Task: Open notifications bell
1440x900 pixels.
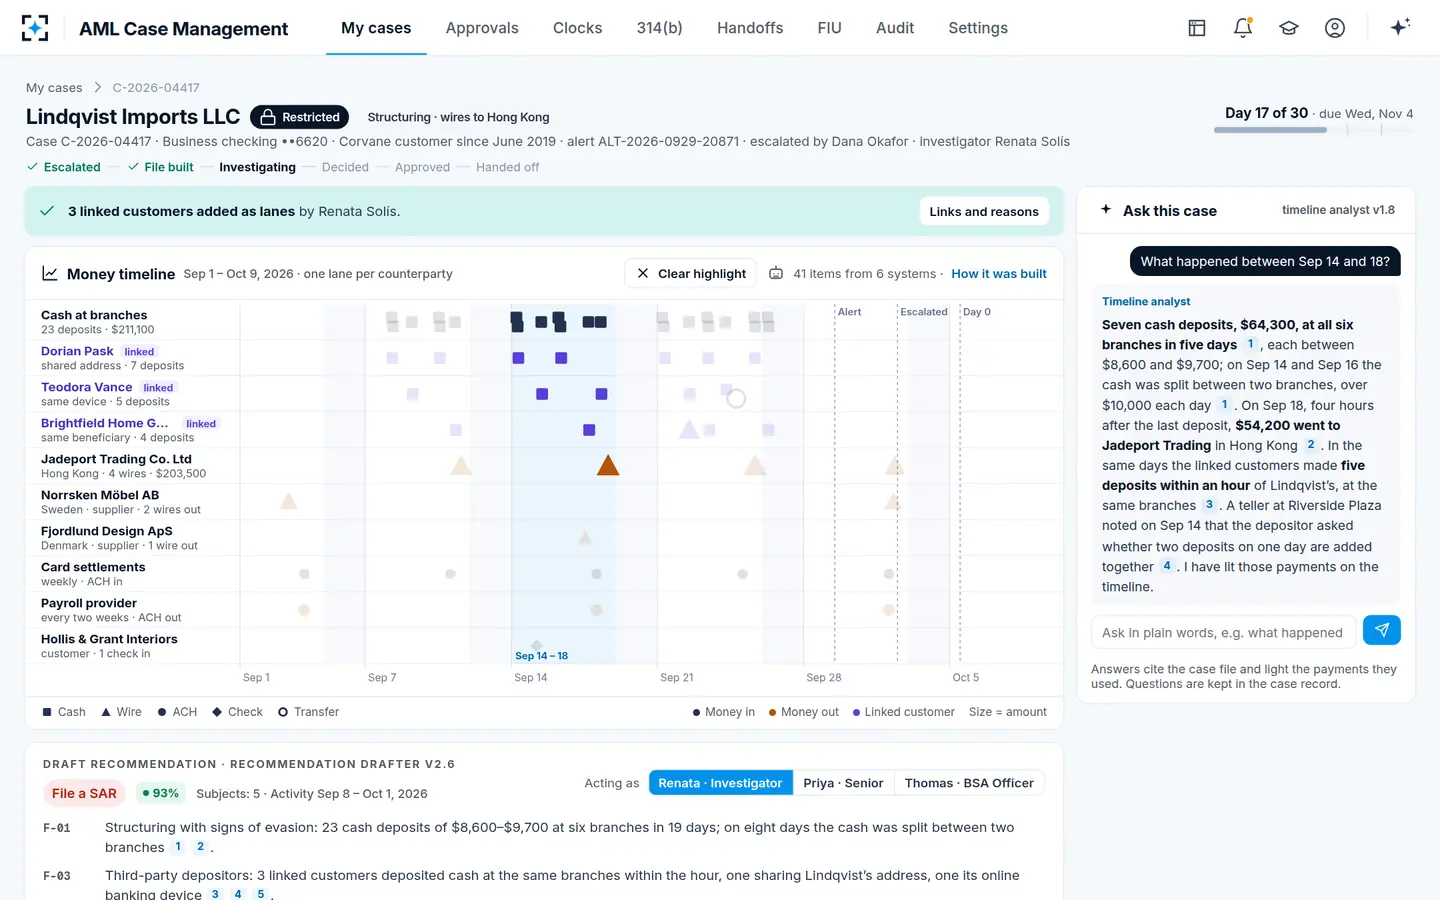Action: (1243, 28)
